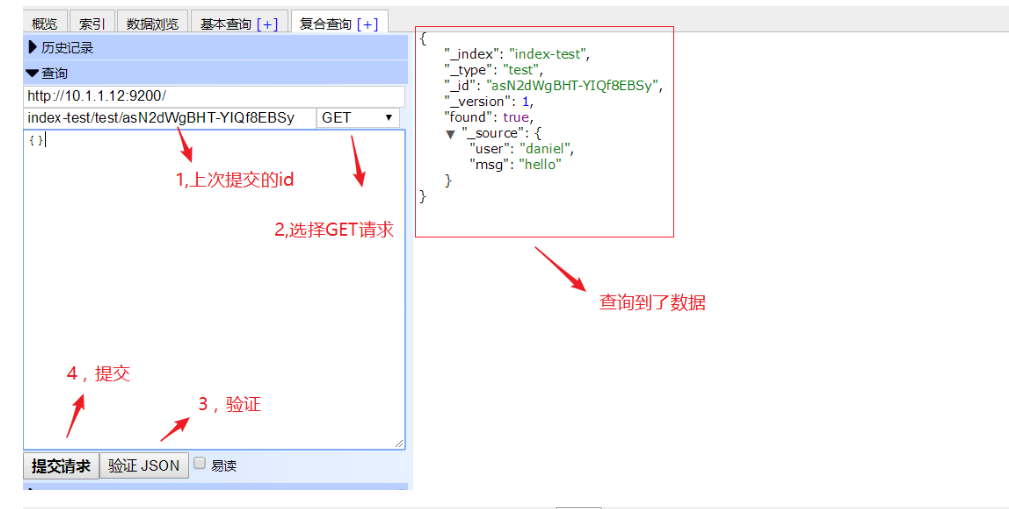Viewport: 1009px width, 509px height.
Task: Click the 验证 JSON button
Action: pyautogui.click(x=144, y=466)
